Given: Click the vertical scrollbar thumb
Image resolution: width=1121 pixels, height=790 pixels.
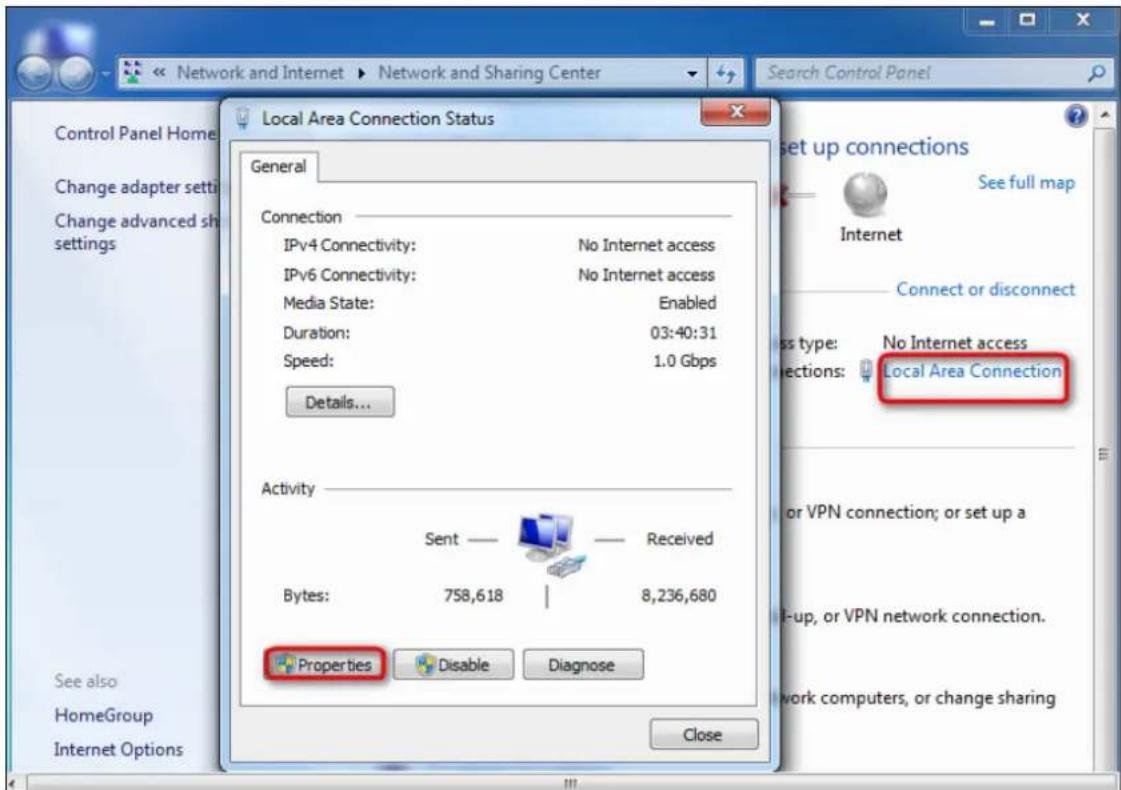Looking at the screenshot, I should (x=1105, y=453).
